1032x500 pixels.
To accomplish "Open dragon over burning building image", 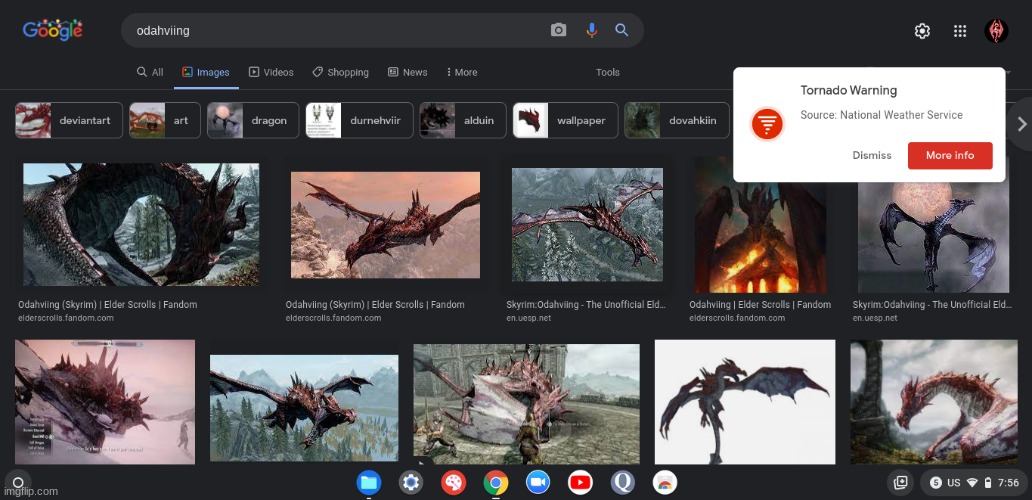I will pyautogui.click(x=760, y=224).
